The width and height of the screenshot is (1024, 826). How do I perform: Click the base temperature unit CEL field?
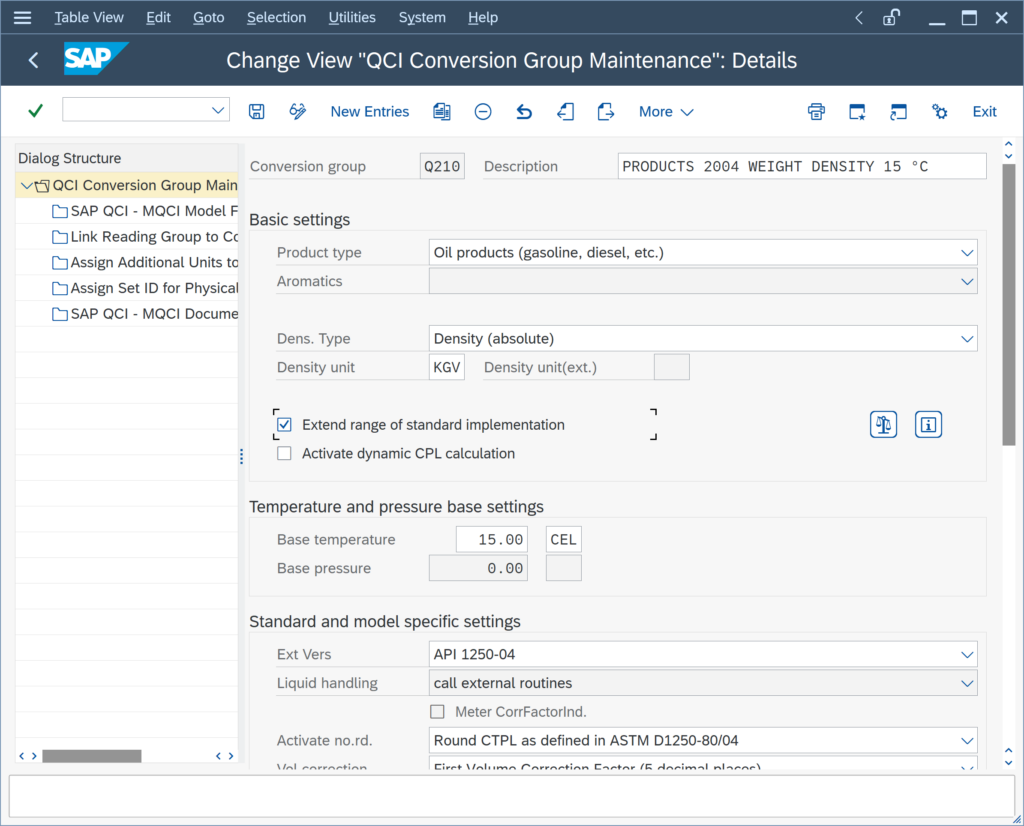tap(563, 540)
